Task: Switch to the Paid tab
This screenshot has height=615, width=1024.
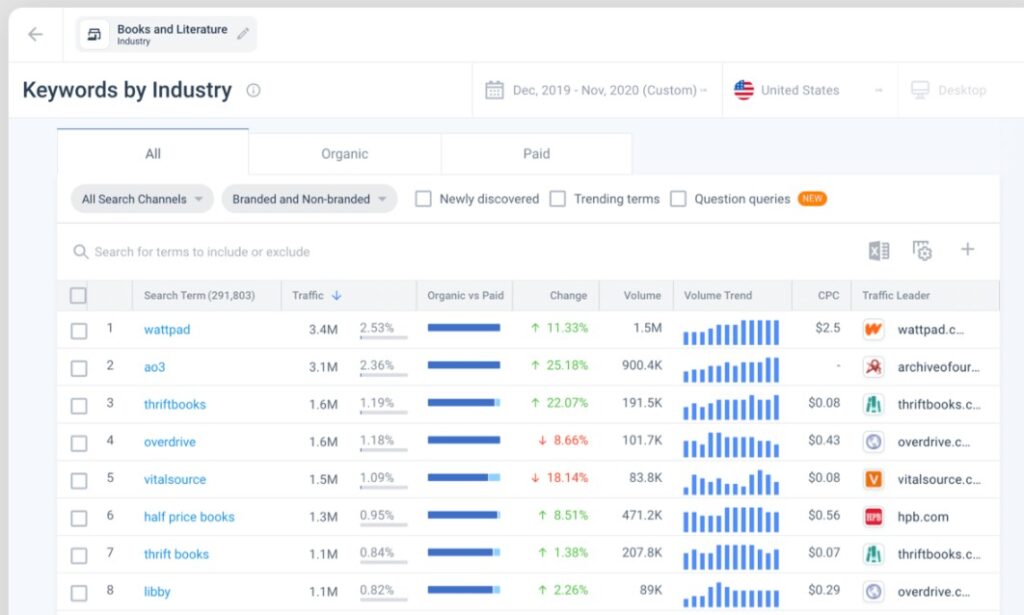Action: tap(536, 153)
